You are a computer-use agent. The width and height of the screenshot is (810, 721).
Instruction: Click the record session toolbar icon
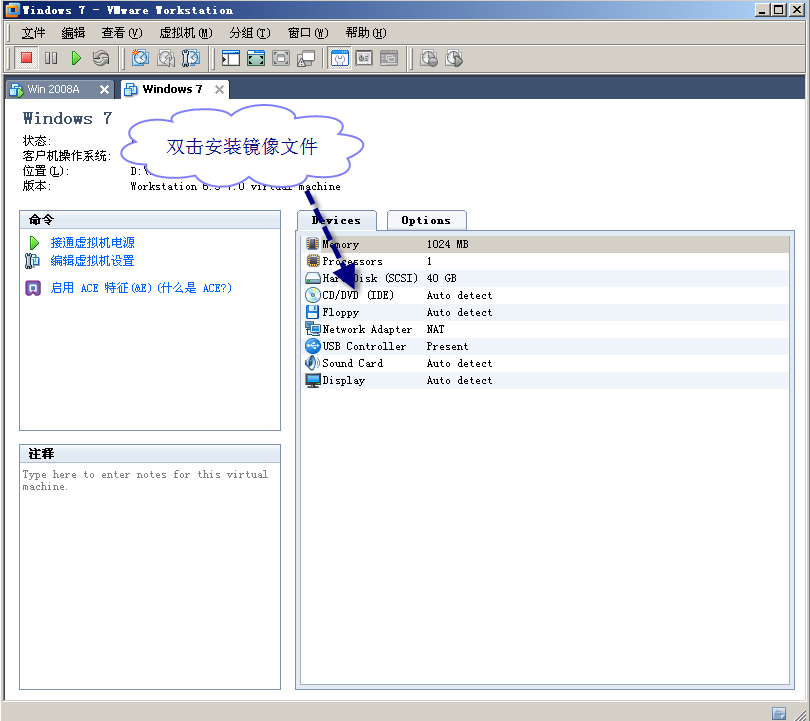(429, 58)
